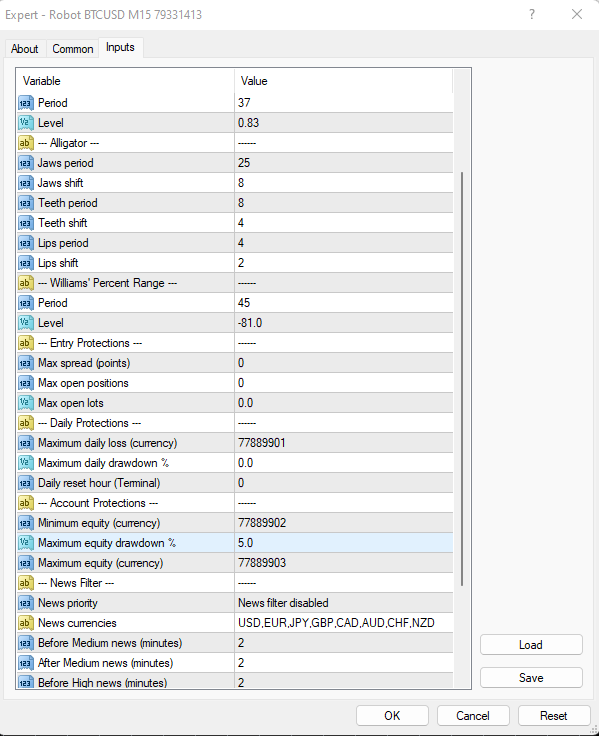The height and width of the screenshot is (736, 599).
Task: Click the integer icon beside Lips period
Action: [26, 243]
